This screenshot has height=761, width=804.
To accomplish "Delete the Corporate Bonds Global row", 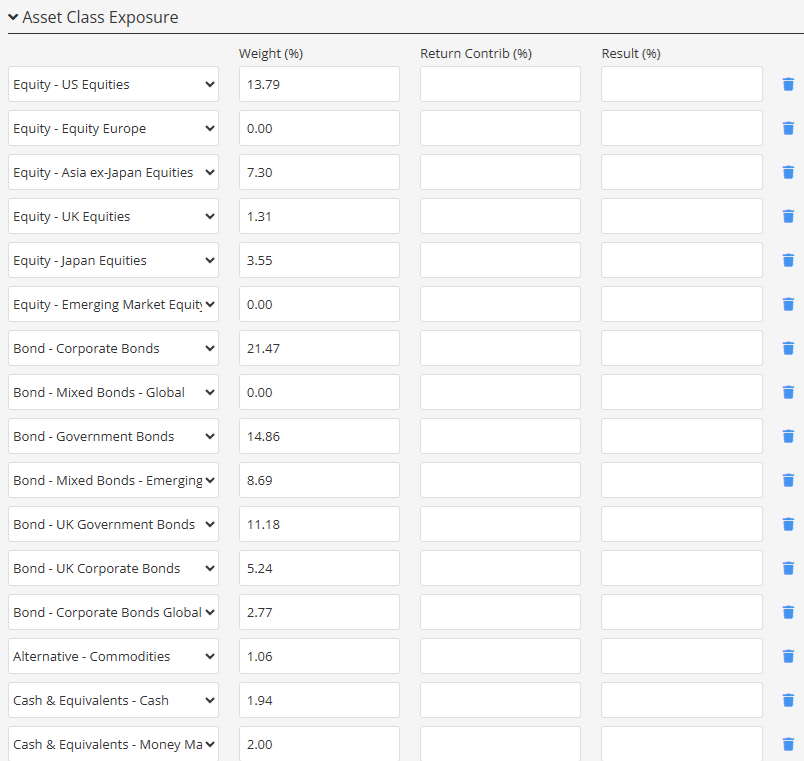I will tap(788, 613).
